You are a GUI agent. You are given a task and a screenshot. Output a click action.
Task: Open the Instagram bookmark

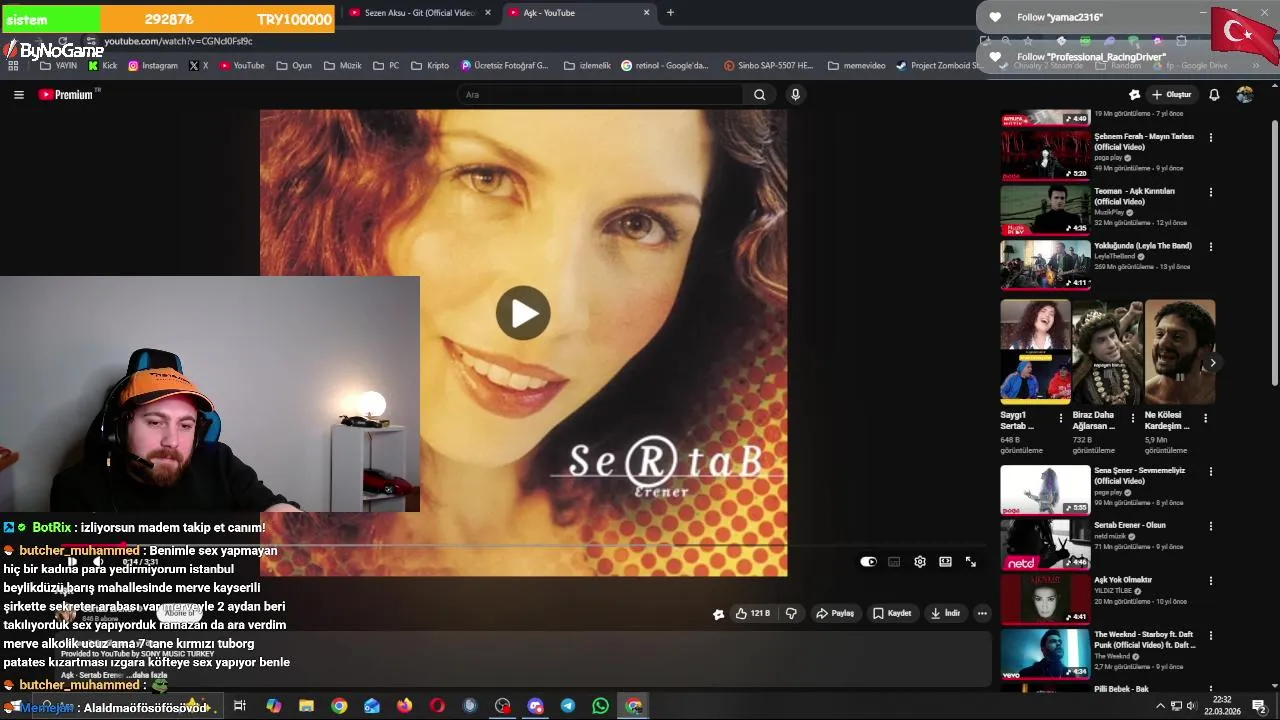click(152, 66)
